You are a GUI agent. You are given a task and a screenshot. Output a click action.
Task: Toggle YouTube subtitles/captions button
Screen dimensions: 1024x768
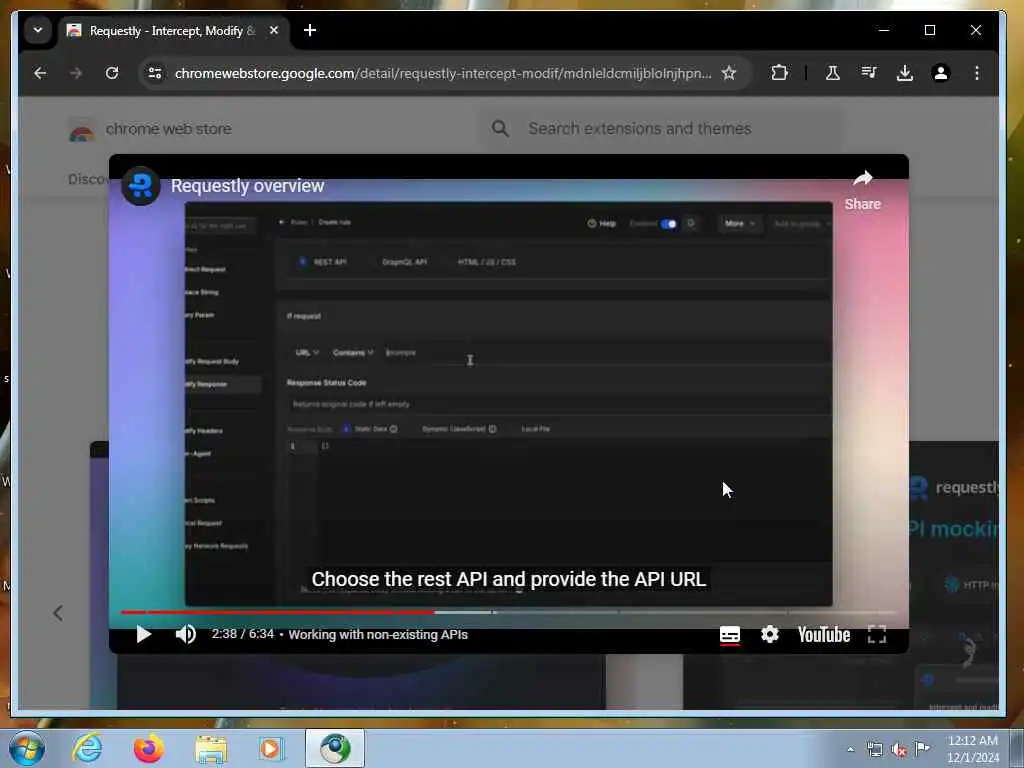coord(729,634)
